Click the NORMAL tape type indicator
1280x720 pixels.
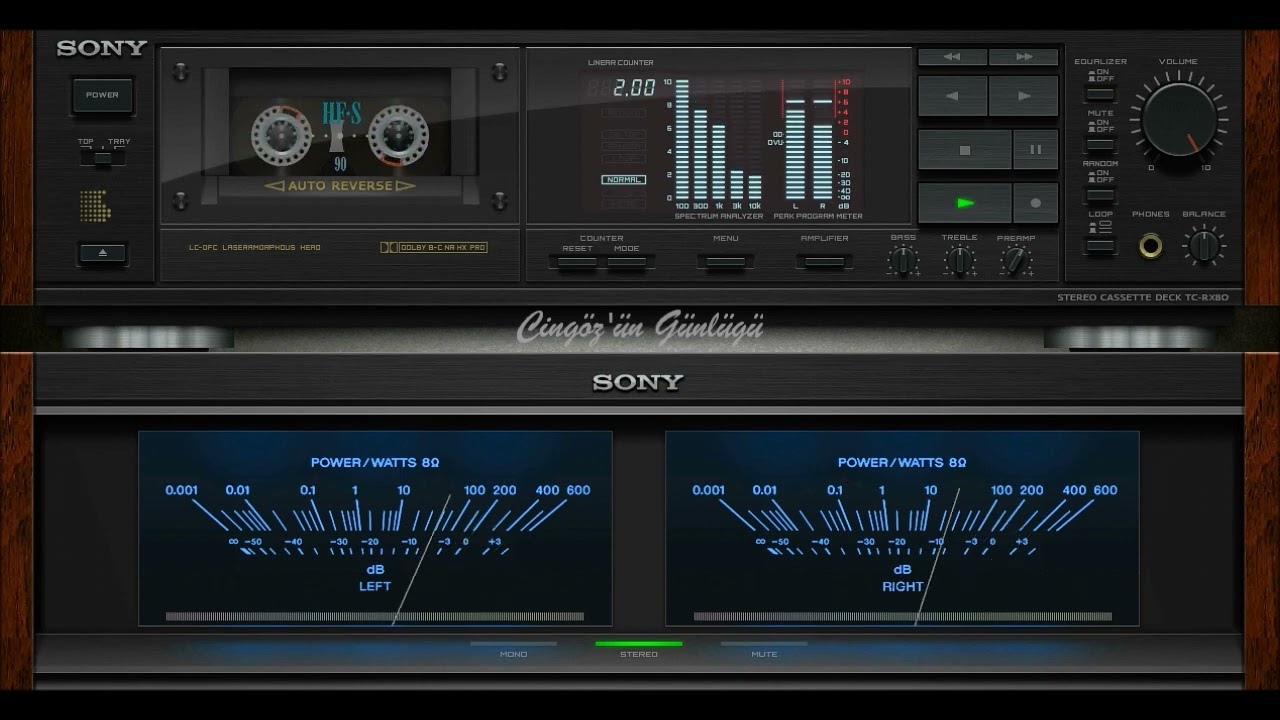tap(623, 180)
